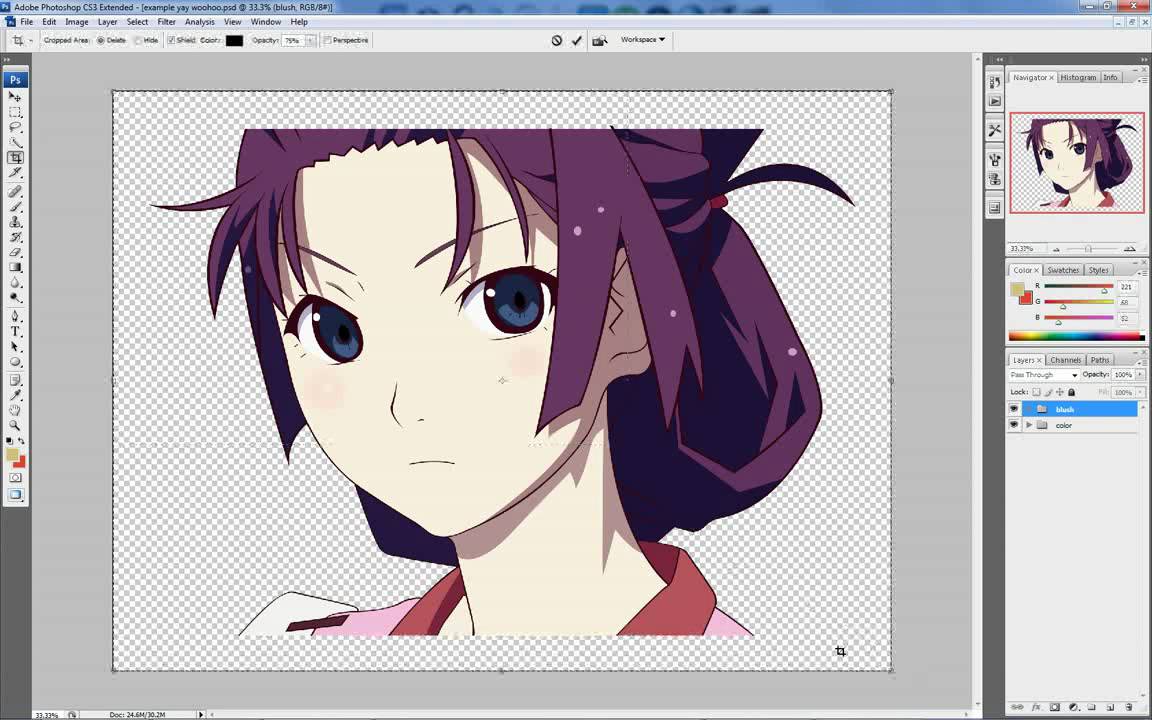Toggle lock all for layer
This screenshot has height=720, width=1152.
tap(1071, 392)
